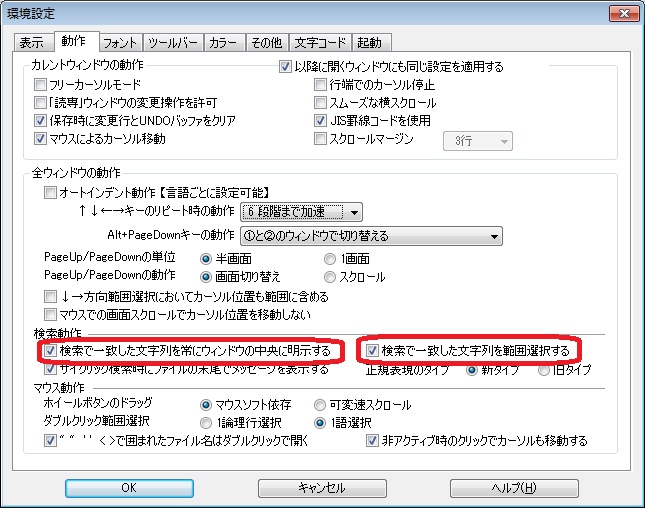Disable JIS罫線コードを使用 checkbox

[321, 121]
